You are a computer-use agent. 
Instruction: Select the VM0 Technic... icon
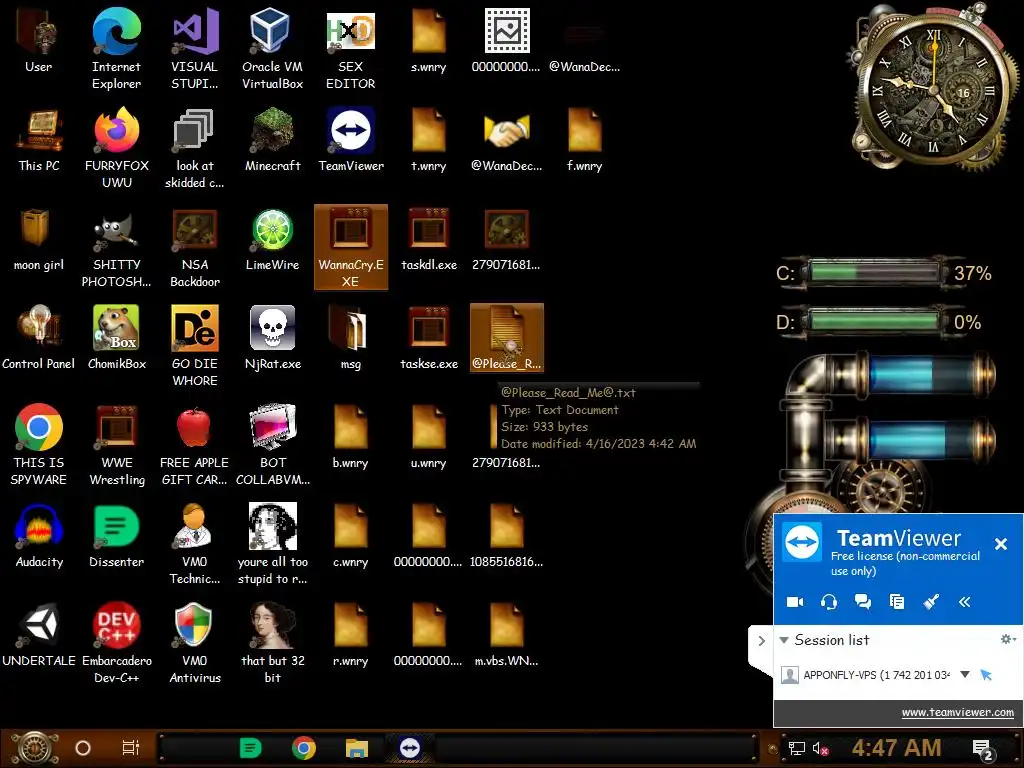[195, 544]
